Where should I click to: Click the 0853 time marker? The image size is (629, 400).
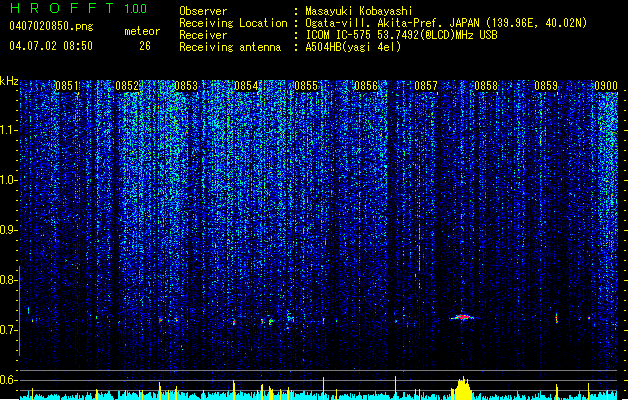186,86
